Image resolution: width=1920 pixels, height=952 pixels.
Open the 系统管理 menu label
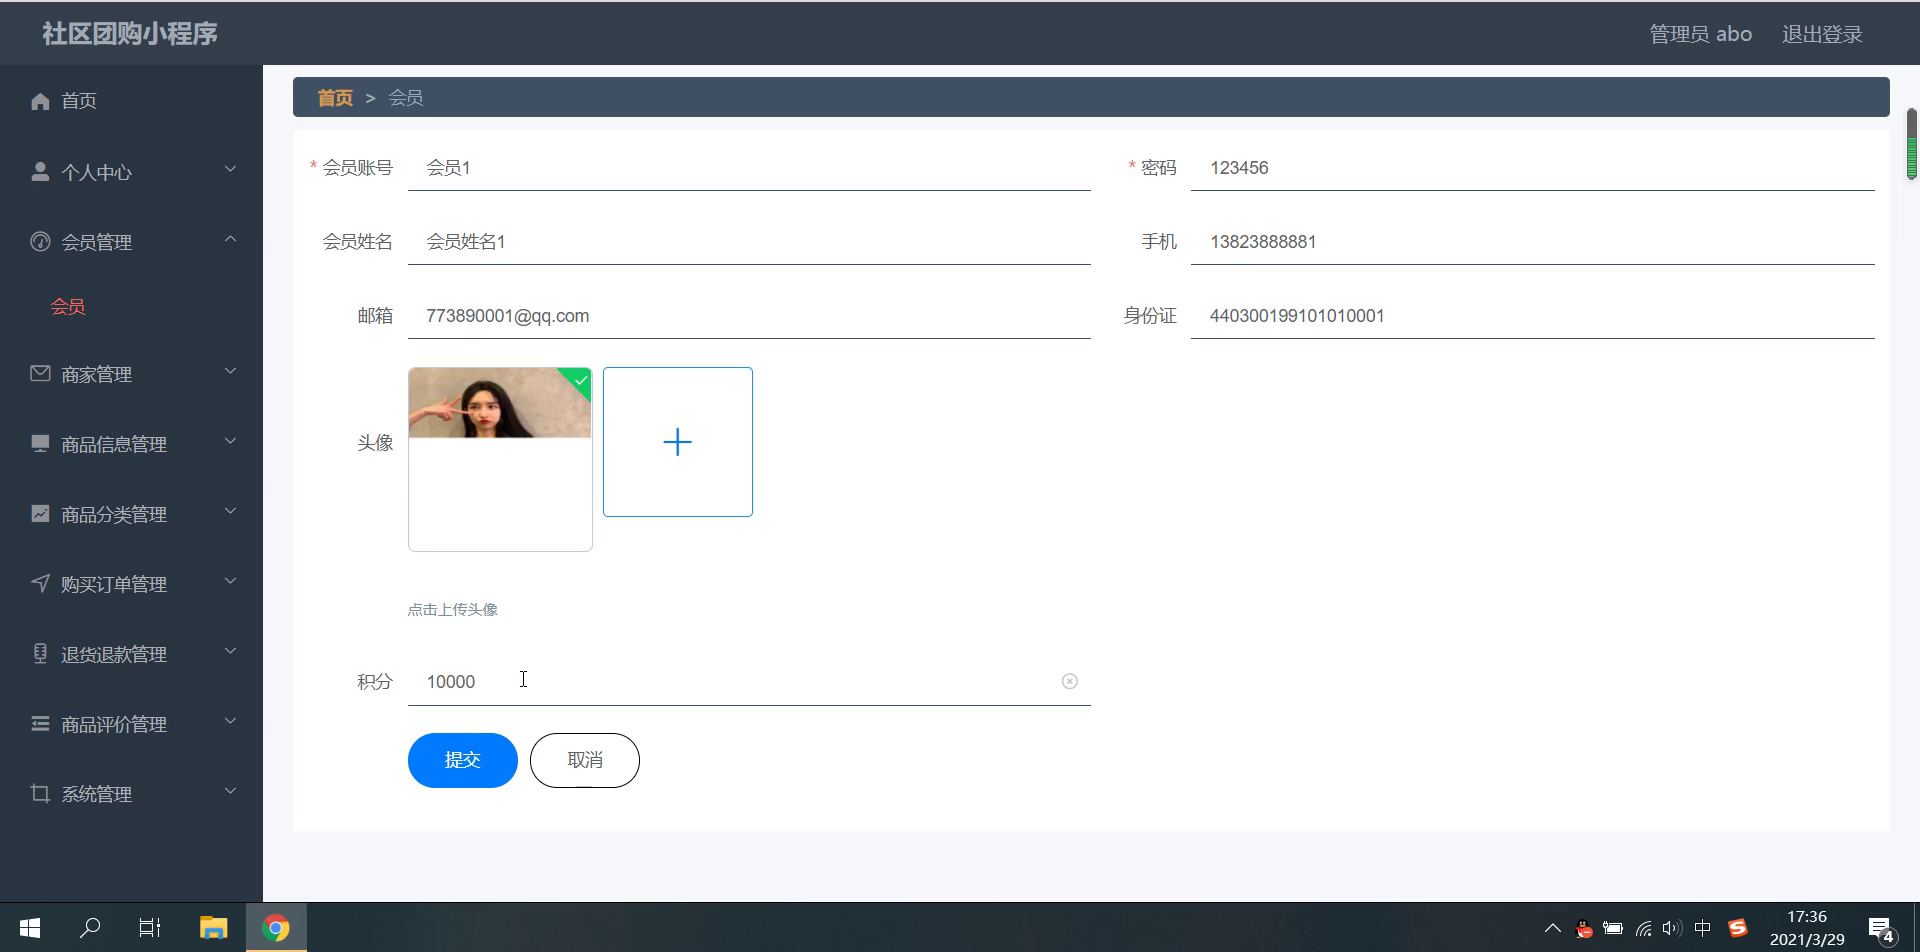[x=96, y=794]
